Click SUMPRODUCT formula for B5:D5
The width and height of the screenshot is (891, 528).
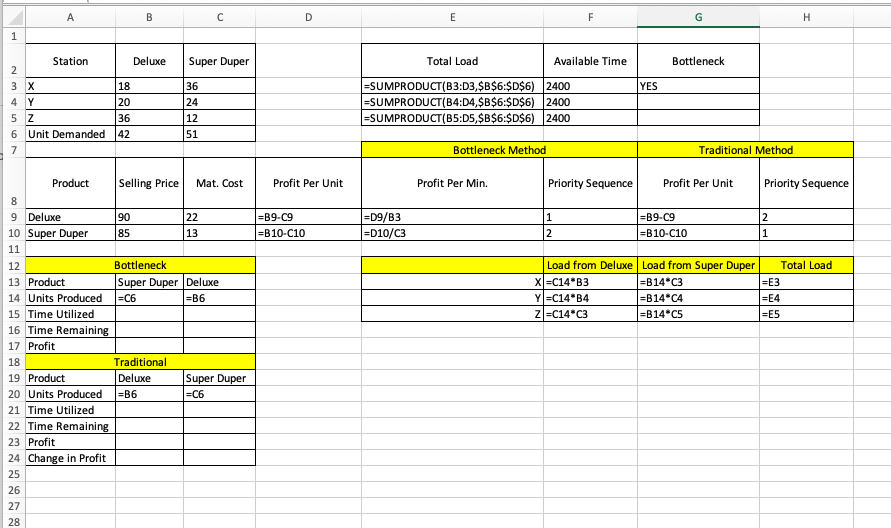click(x=452, y=118)
